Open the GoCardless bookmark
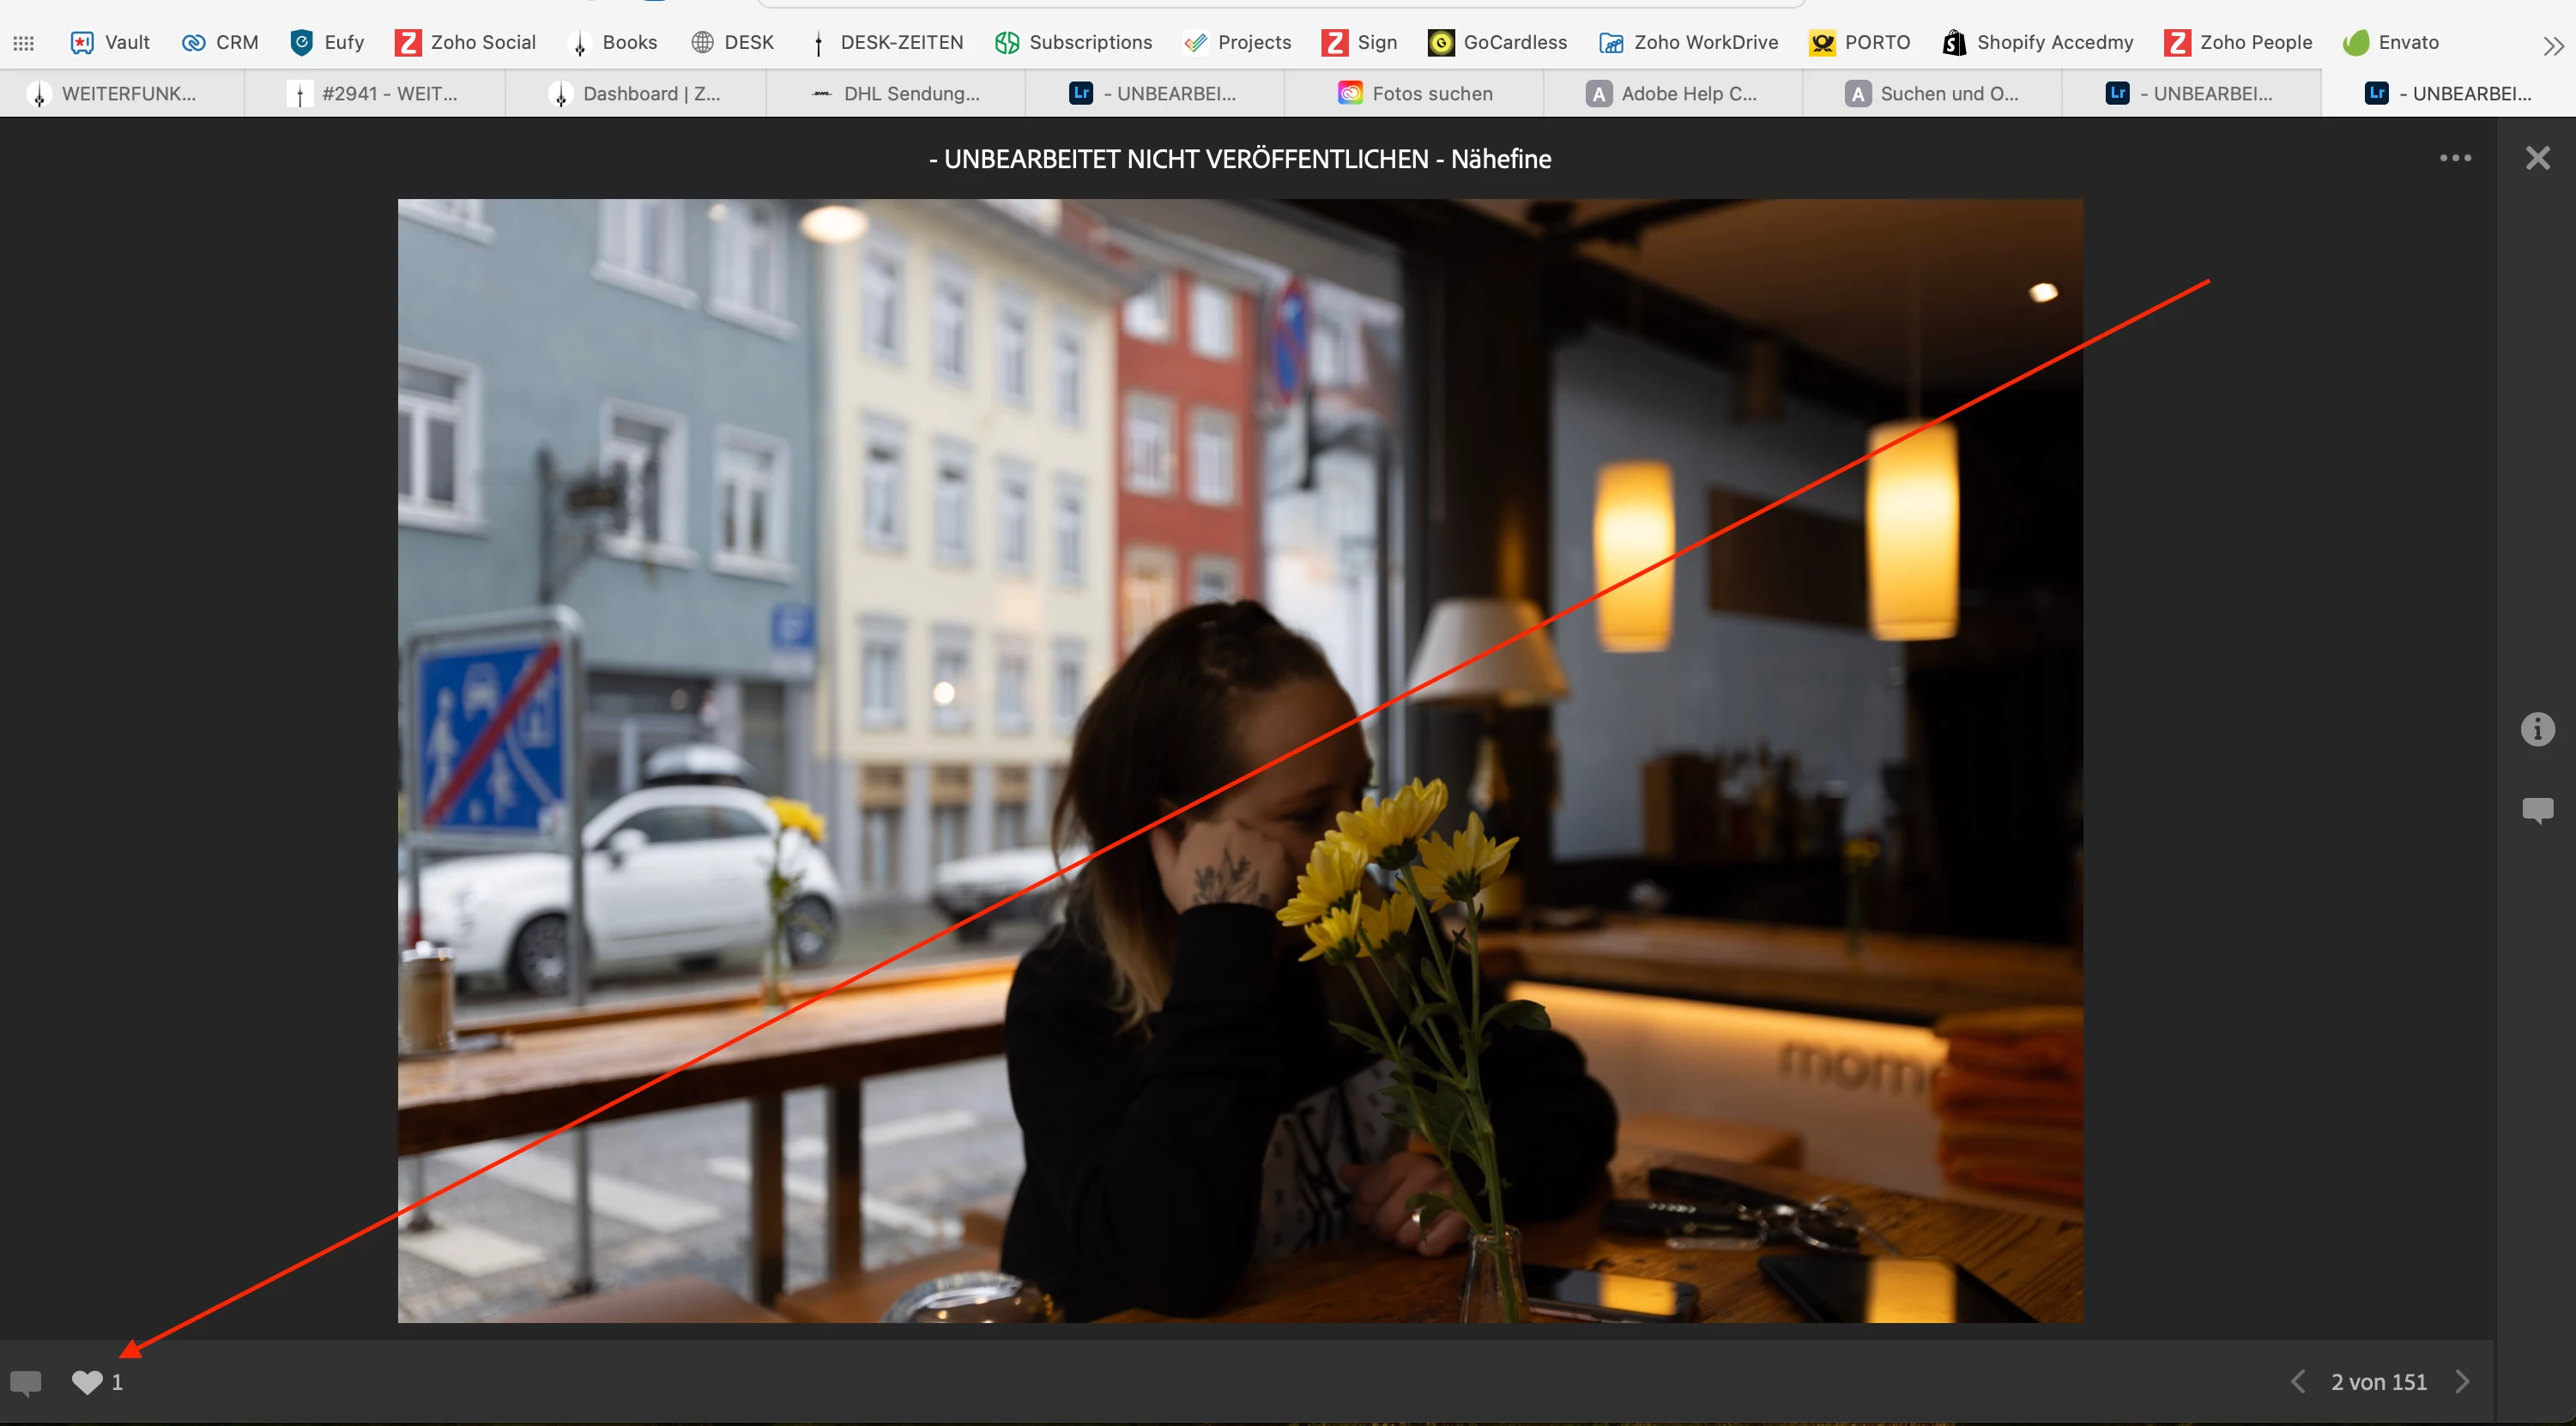Viewport: 2576px width, 1426px height. tap(1498, 42)
